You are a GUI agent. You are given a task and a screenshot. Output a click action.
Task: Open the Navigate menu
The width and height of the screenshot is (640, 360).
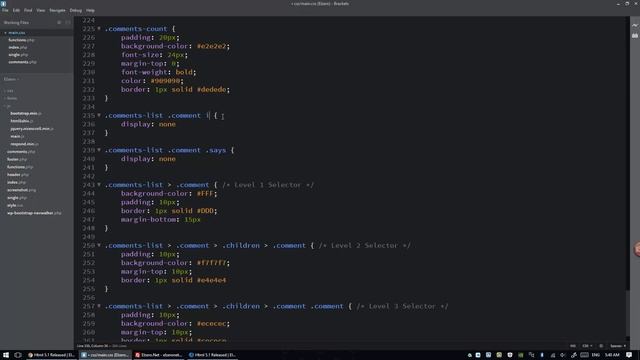coord(57,10)
